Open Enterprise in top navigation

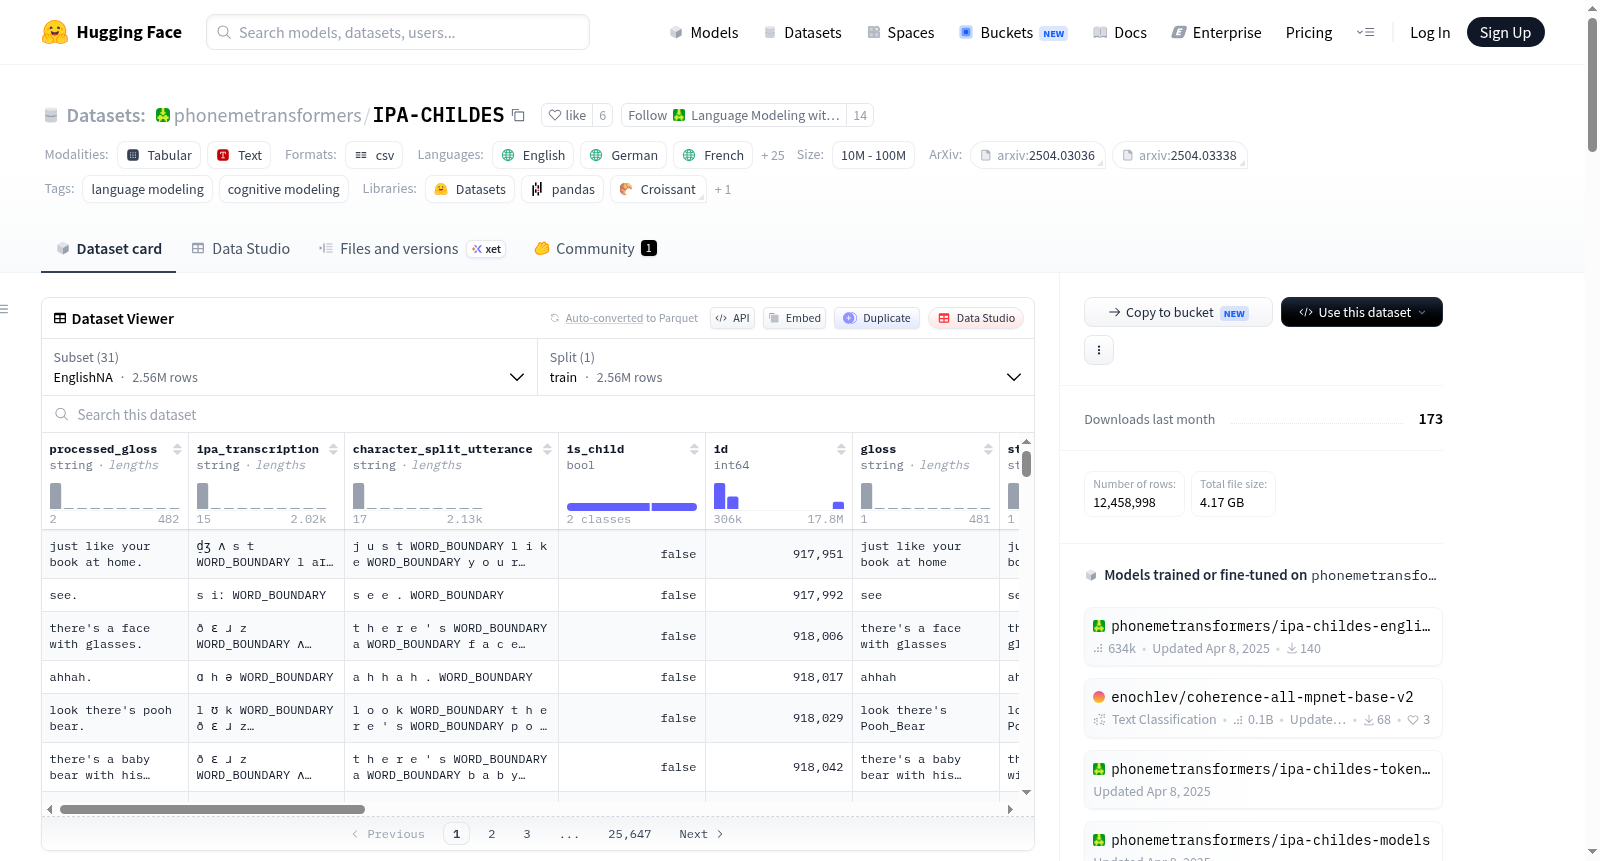(1216, 32)
